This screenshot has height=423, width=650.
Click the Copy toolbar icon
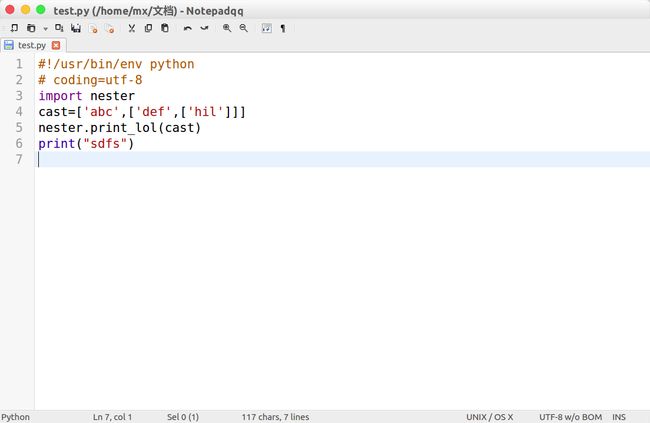[x=148, y=28]
